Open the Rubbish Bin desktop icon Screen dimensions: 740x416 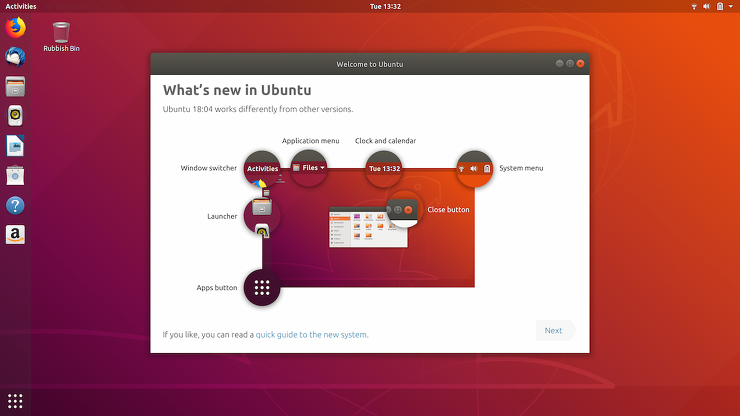click(x=61, y=37)
